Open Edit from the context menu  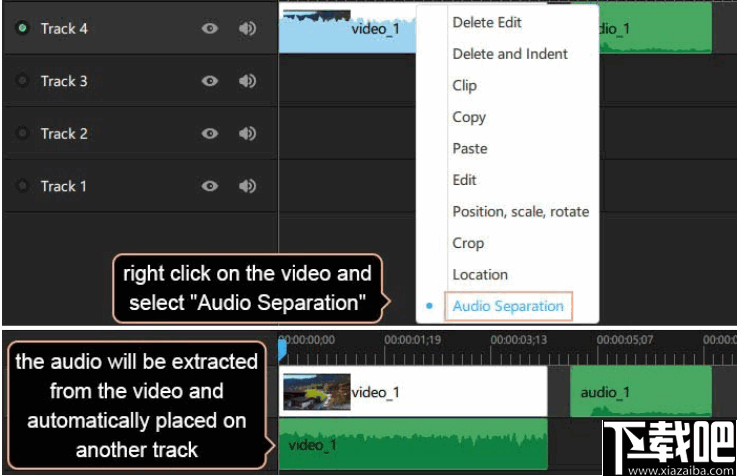coord(464,180)
